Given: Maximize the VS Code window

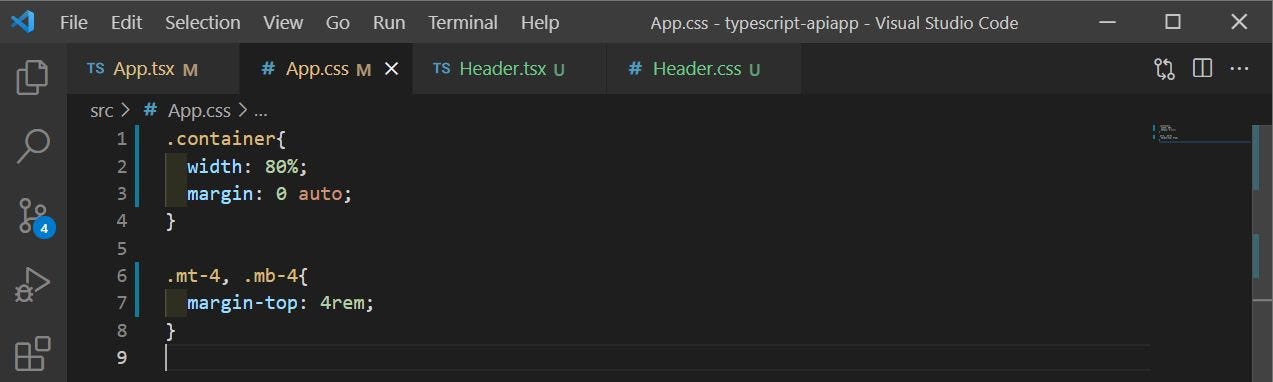Looking at the screenshot, I should point(1173,22).
